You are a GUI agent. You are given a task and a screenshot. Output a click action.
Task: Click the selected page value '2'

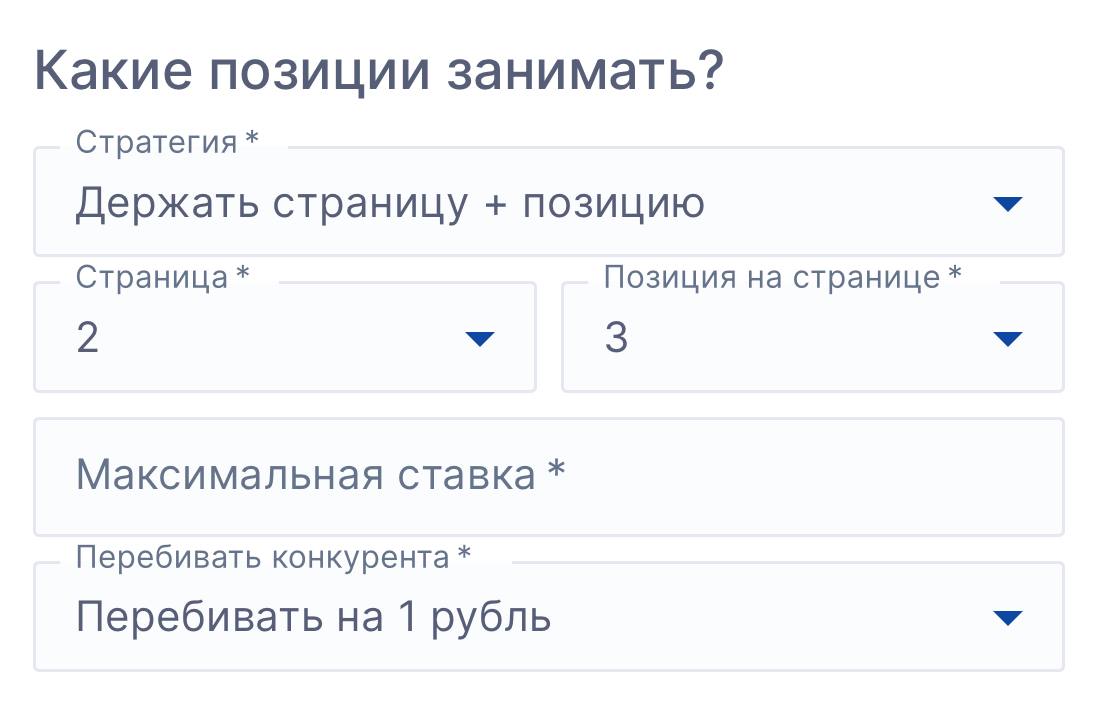88,339
